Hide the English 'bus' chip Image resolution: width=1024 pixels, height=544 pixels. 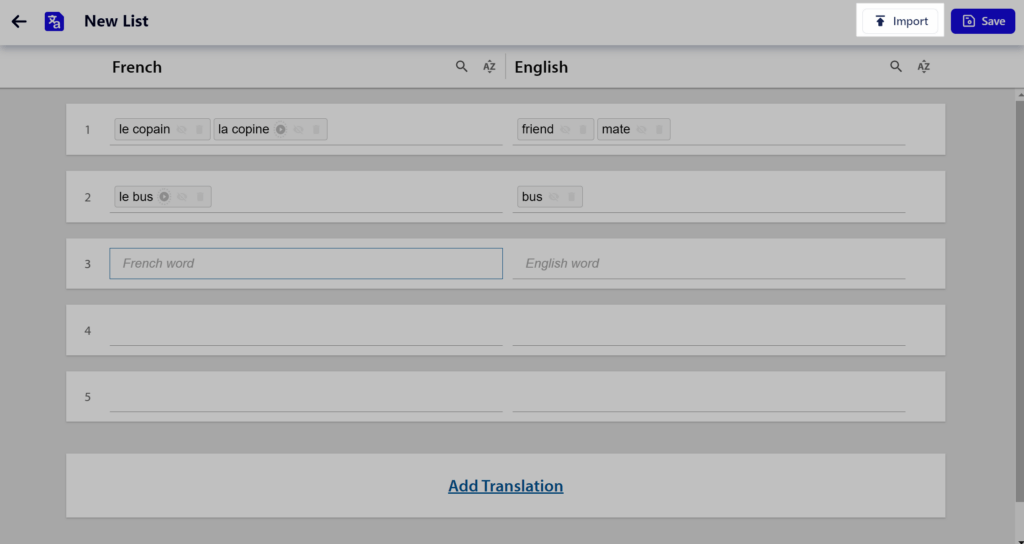(554, 197)
